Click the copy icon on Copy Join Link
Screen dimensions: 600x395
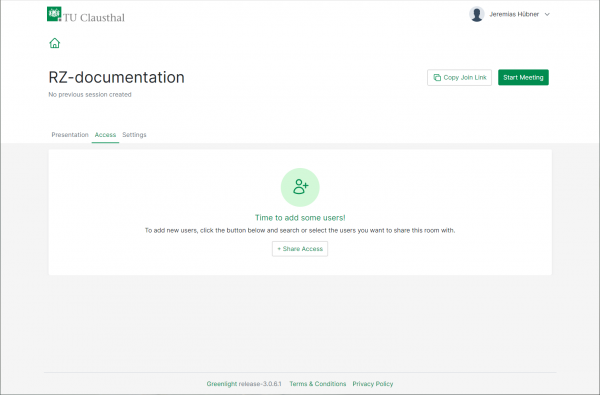tap(437, 78)
